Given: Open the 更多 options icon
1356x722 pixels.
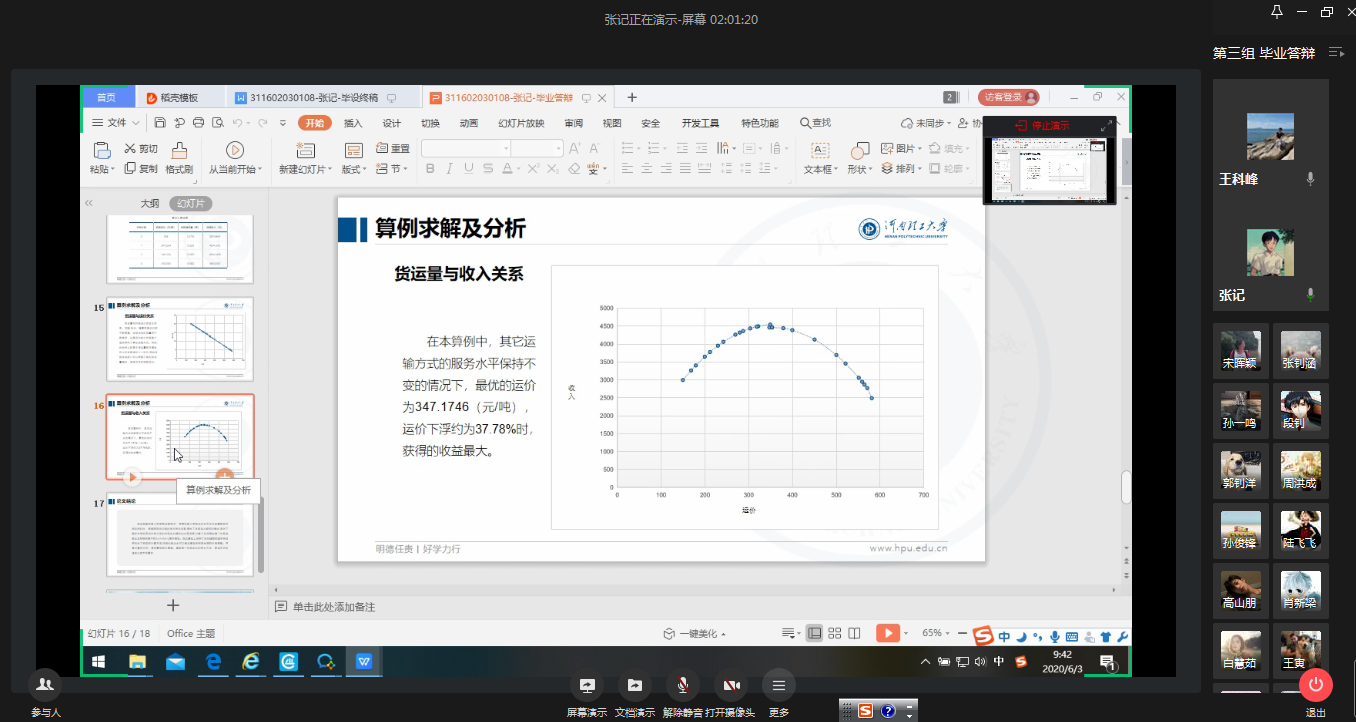Looking at the screenshot, I should [x=778, y=685].
